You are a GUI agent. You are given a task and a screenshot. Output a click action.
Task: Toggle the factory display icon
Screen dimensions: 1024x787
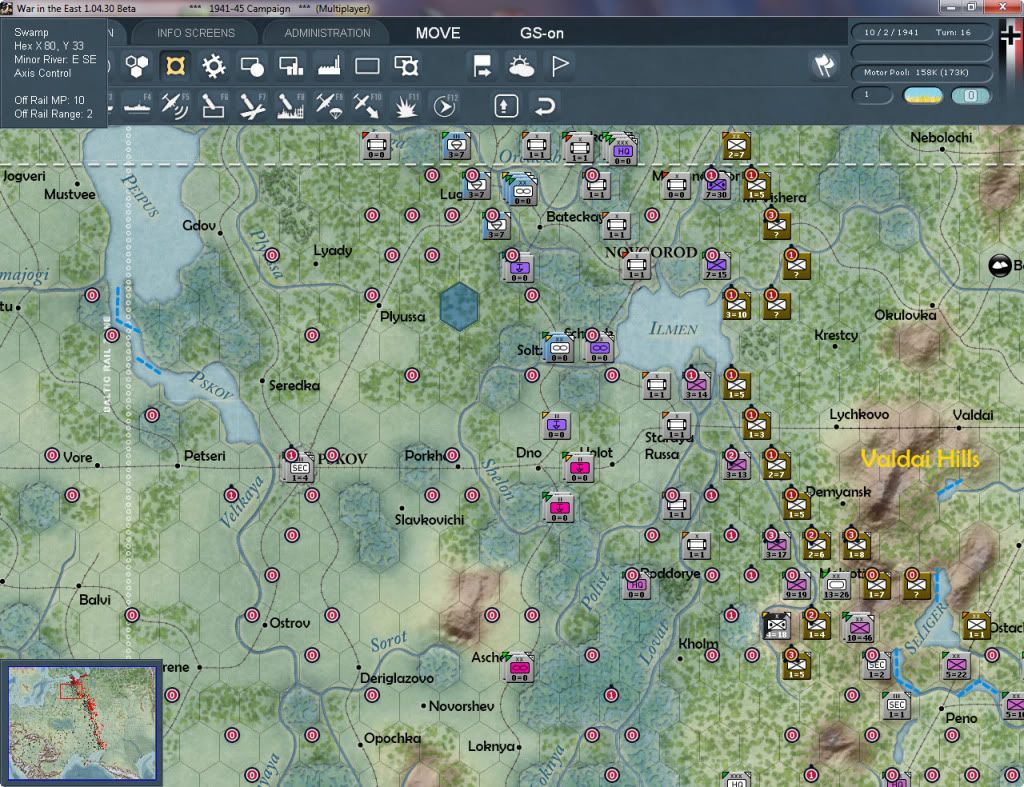pyautogui.click(x=329, y=66)
